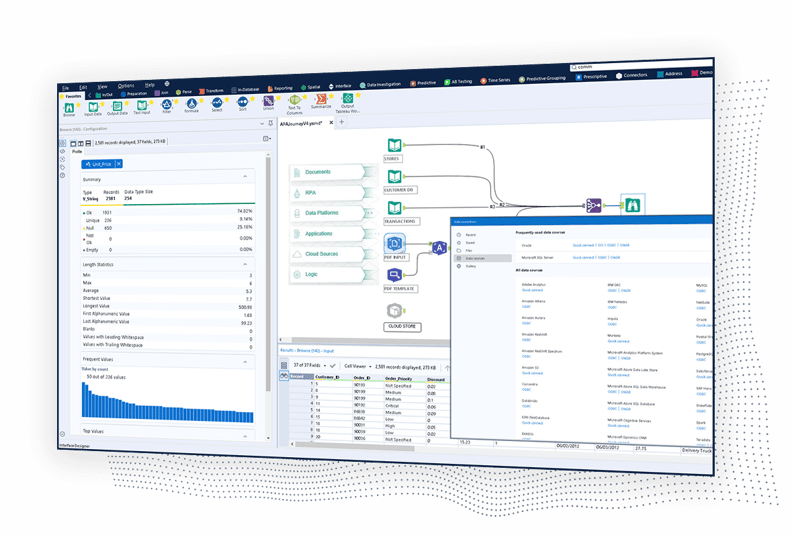Click the left chevron to scroll tool categories
792x535 pixels.
point(90,95)
